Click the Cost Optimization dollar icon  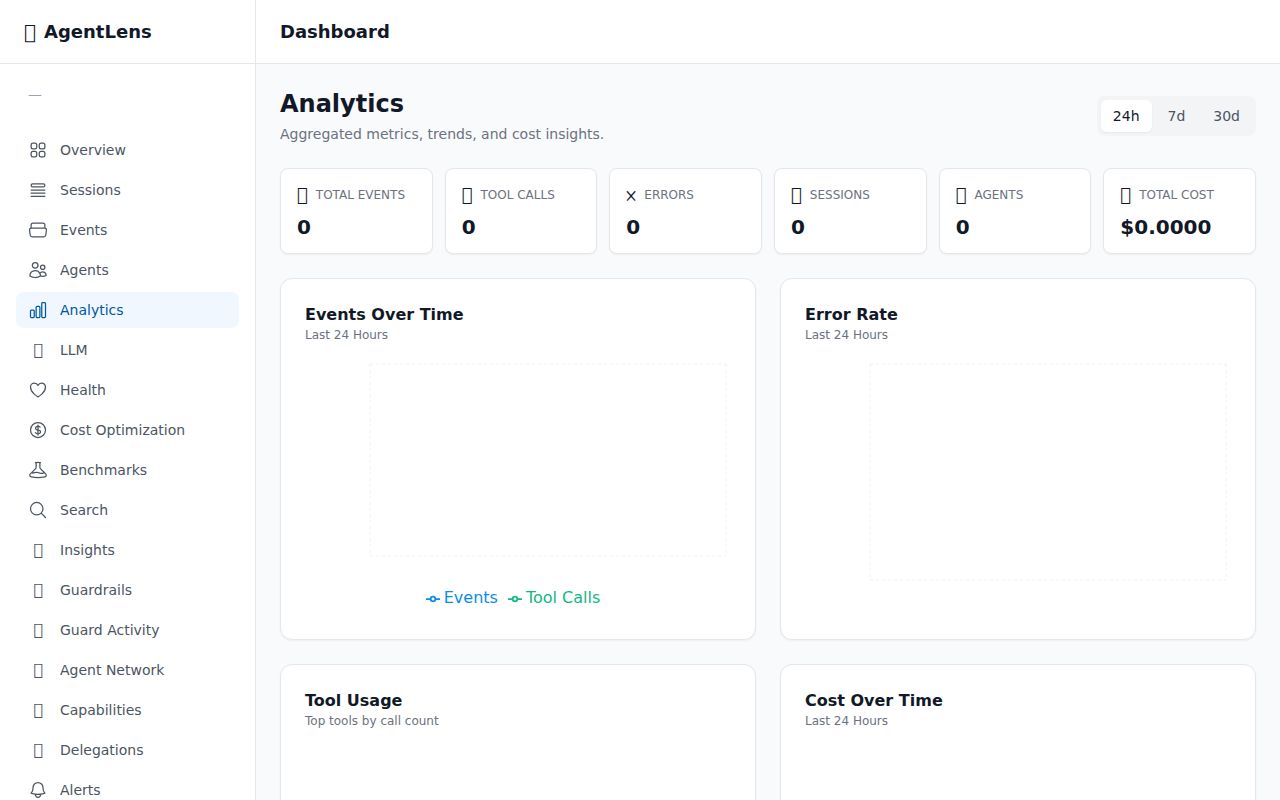(x=38, y=430)
